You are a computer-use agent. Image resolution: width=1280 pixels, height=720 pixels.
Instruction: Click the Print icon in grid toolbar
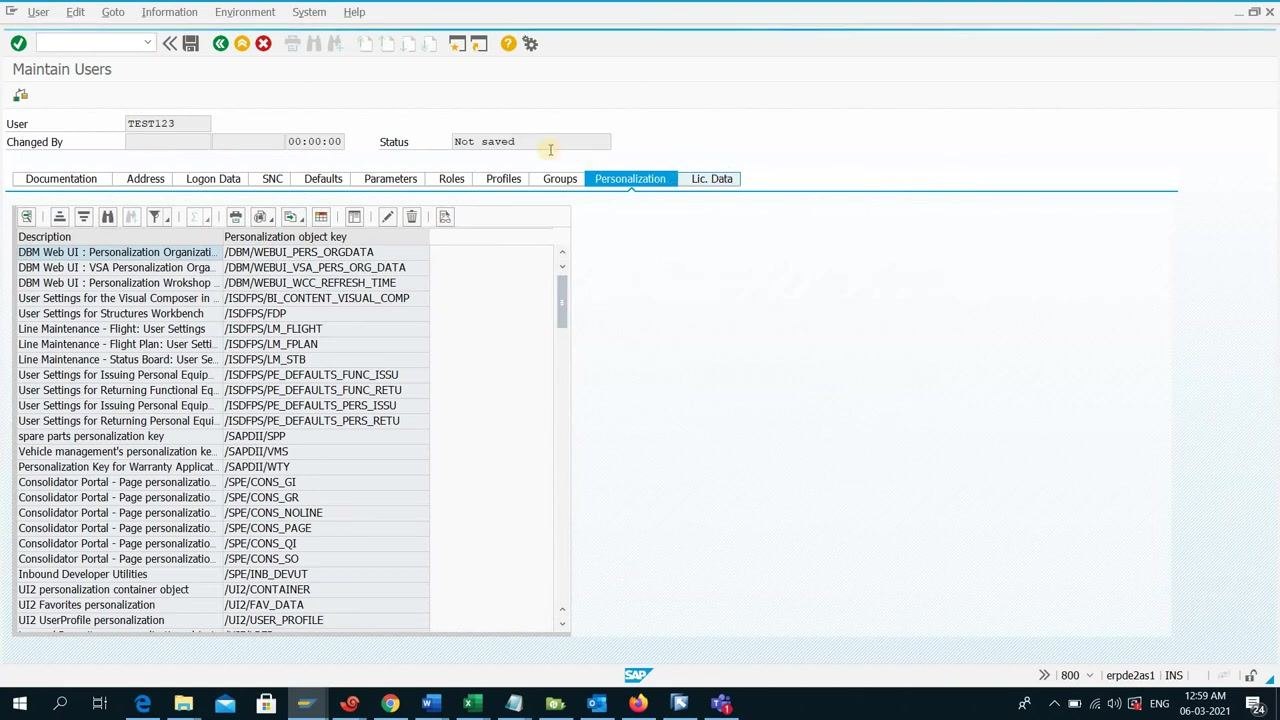pyautogui.click(x=236, y=217)
